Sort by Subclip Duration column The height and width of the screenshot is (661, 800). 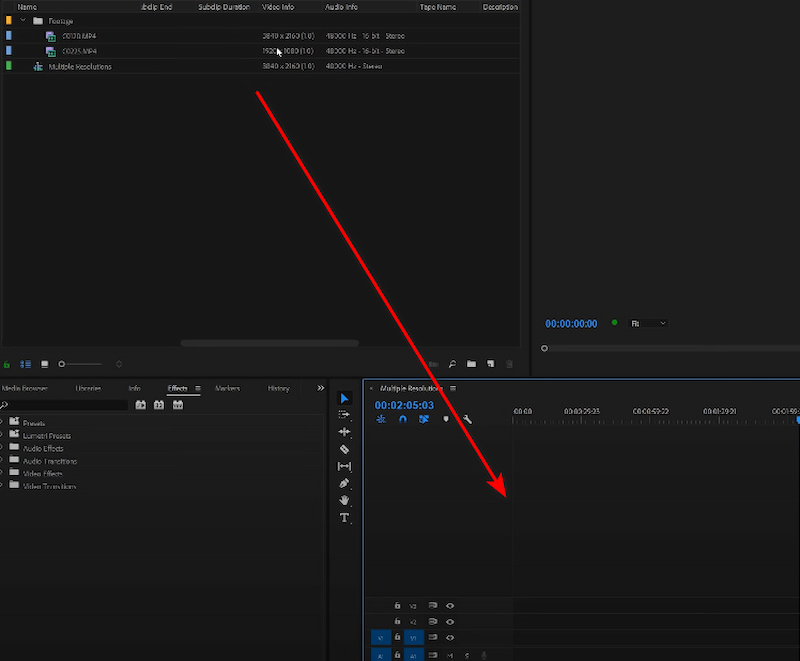point(224,7)
